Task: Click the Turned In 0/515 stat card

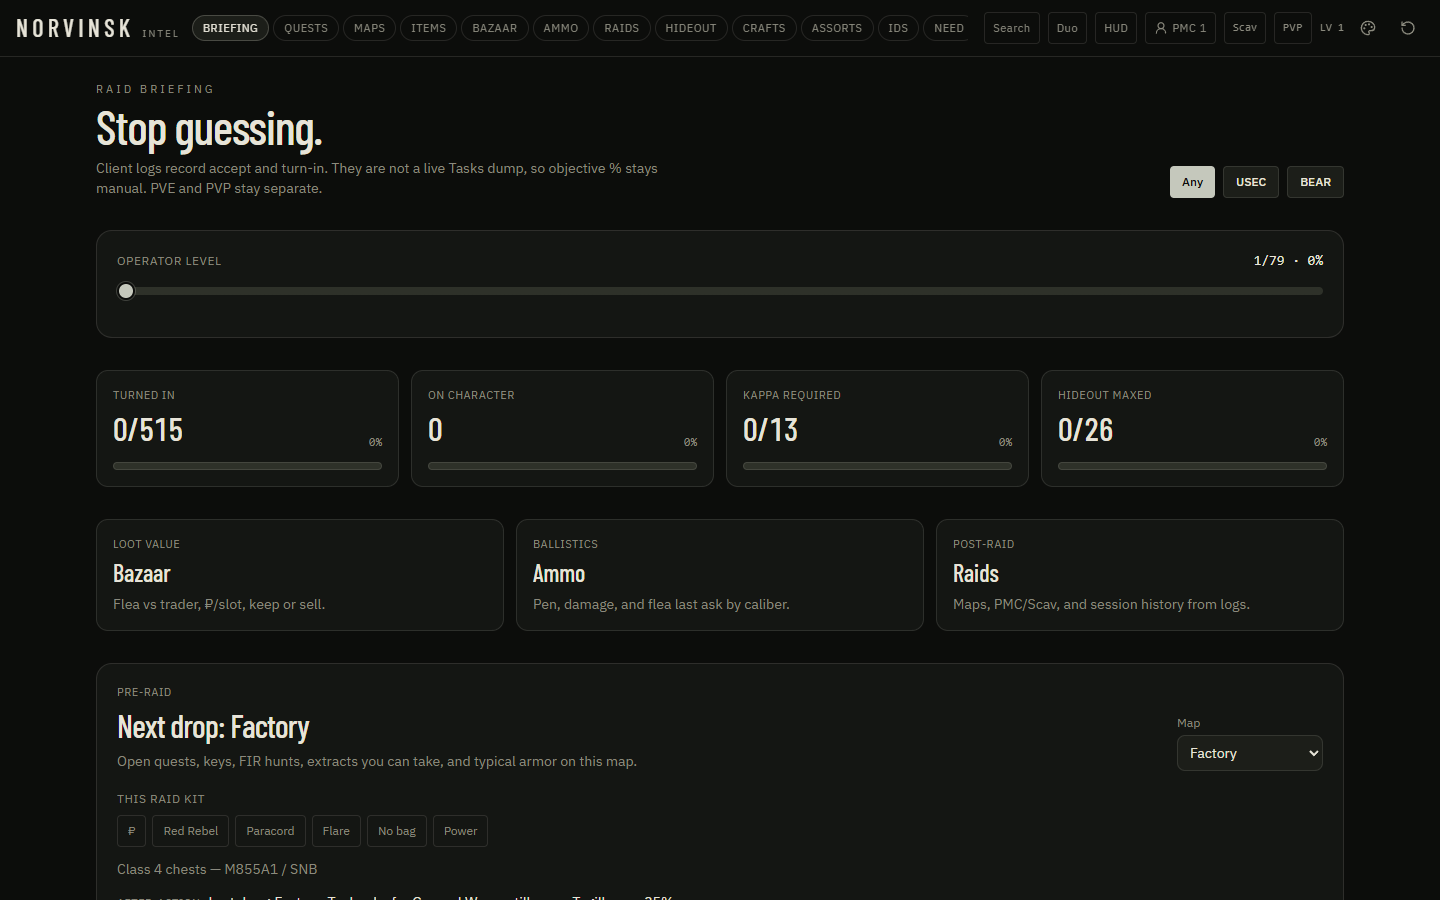Action: point(247,429)
